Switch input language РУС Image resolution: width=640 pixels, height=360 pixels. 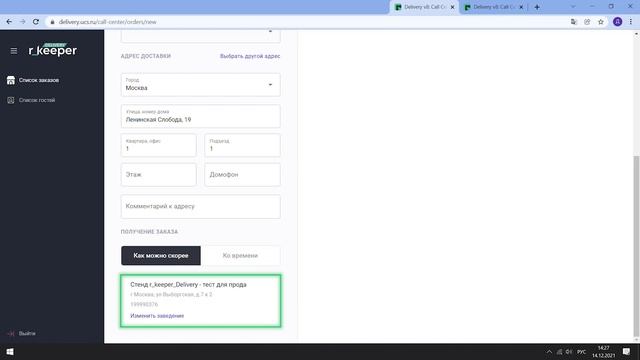582,352
